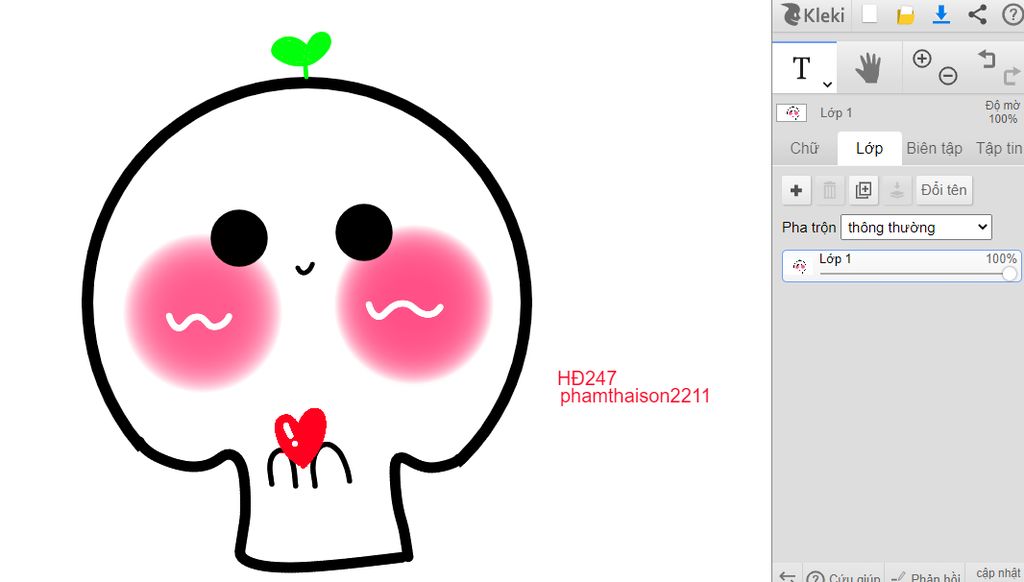Select the Hand pan tool
The width and height of the screenshot is (1024, 582).
(869, 68)
